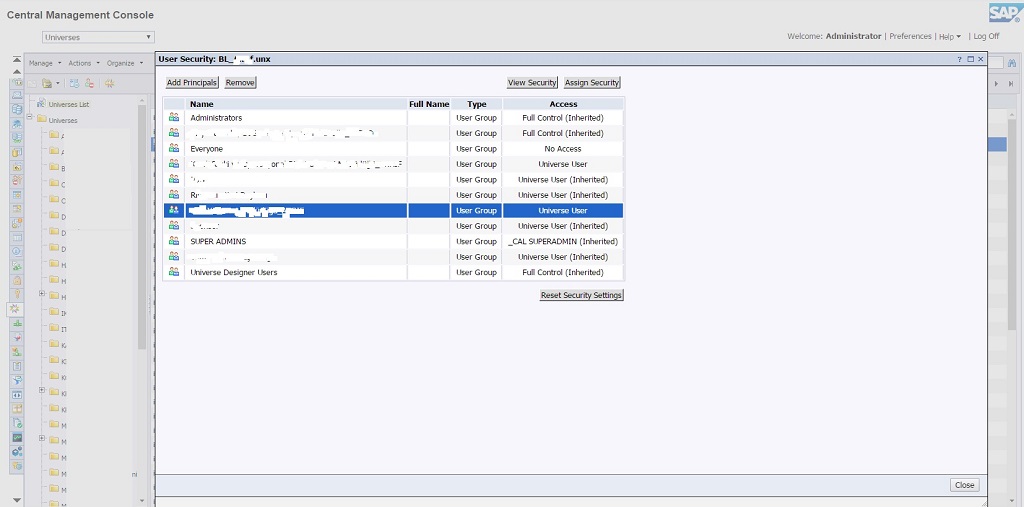
Task: Click the folder toolbar icon
Action: (x=47, y=83)
